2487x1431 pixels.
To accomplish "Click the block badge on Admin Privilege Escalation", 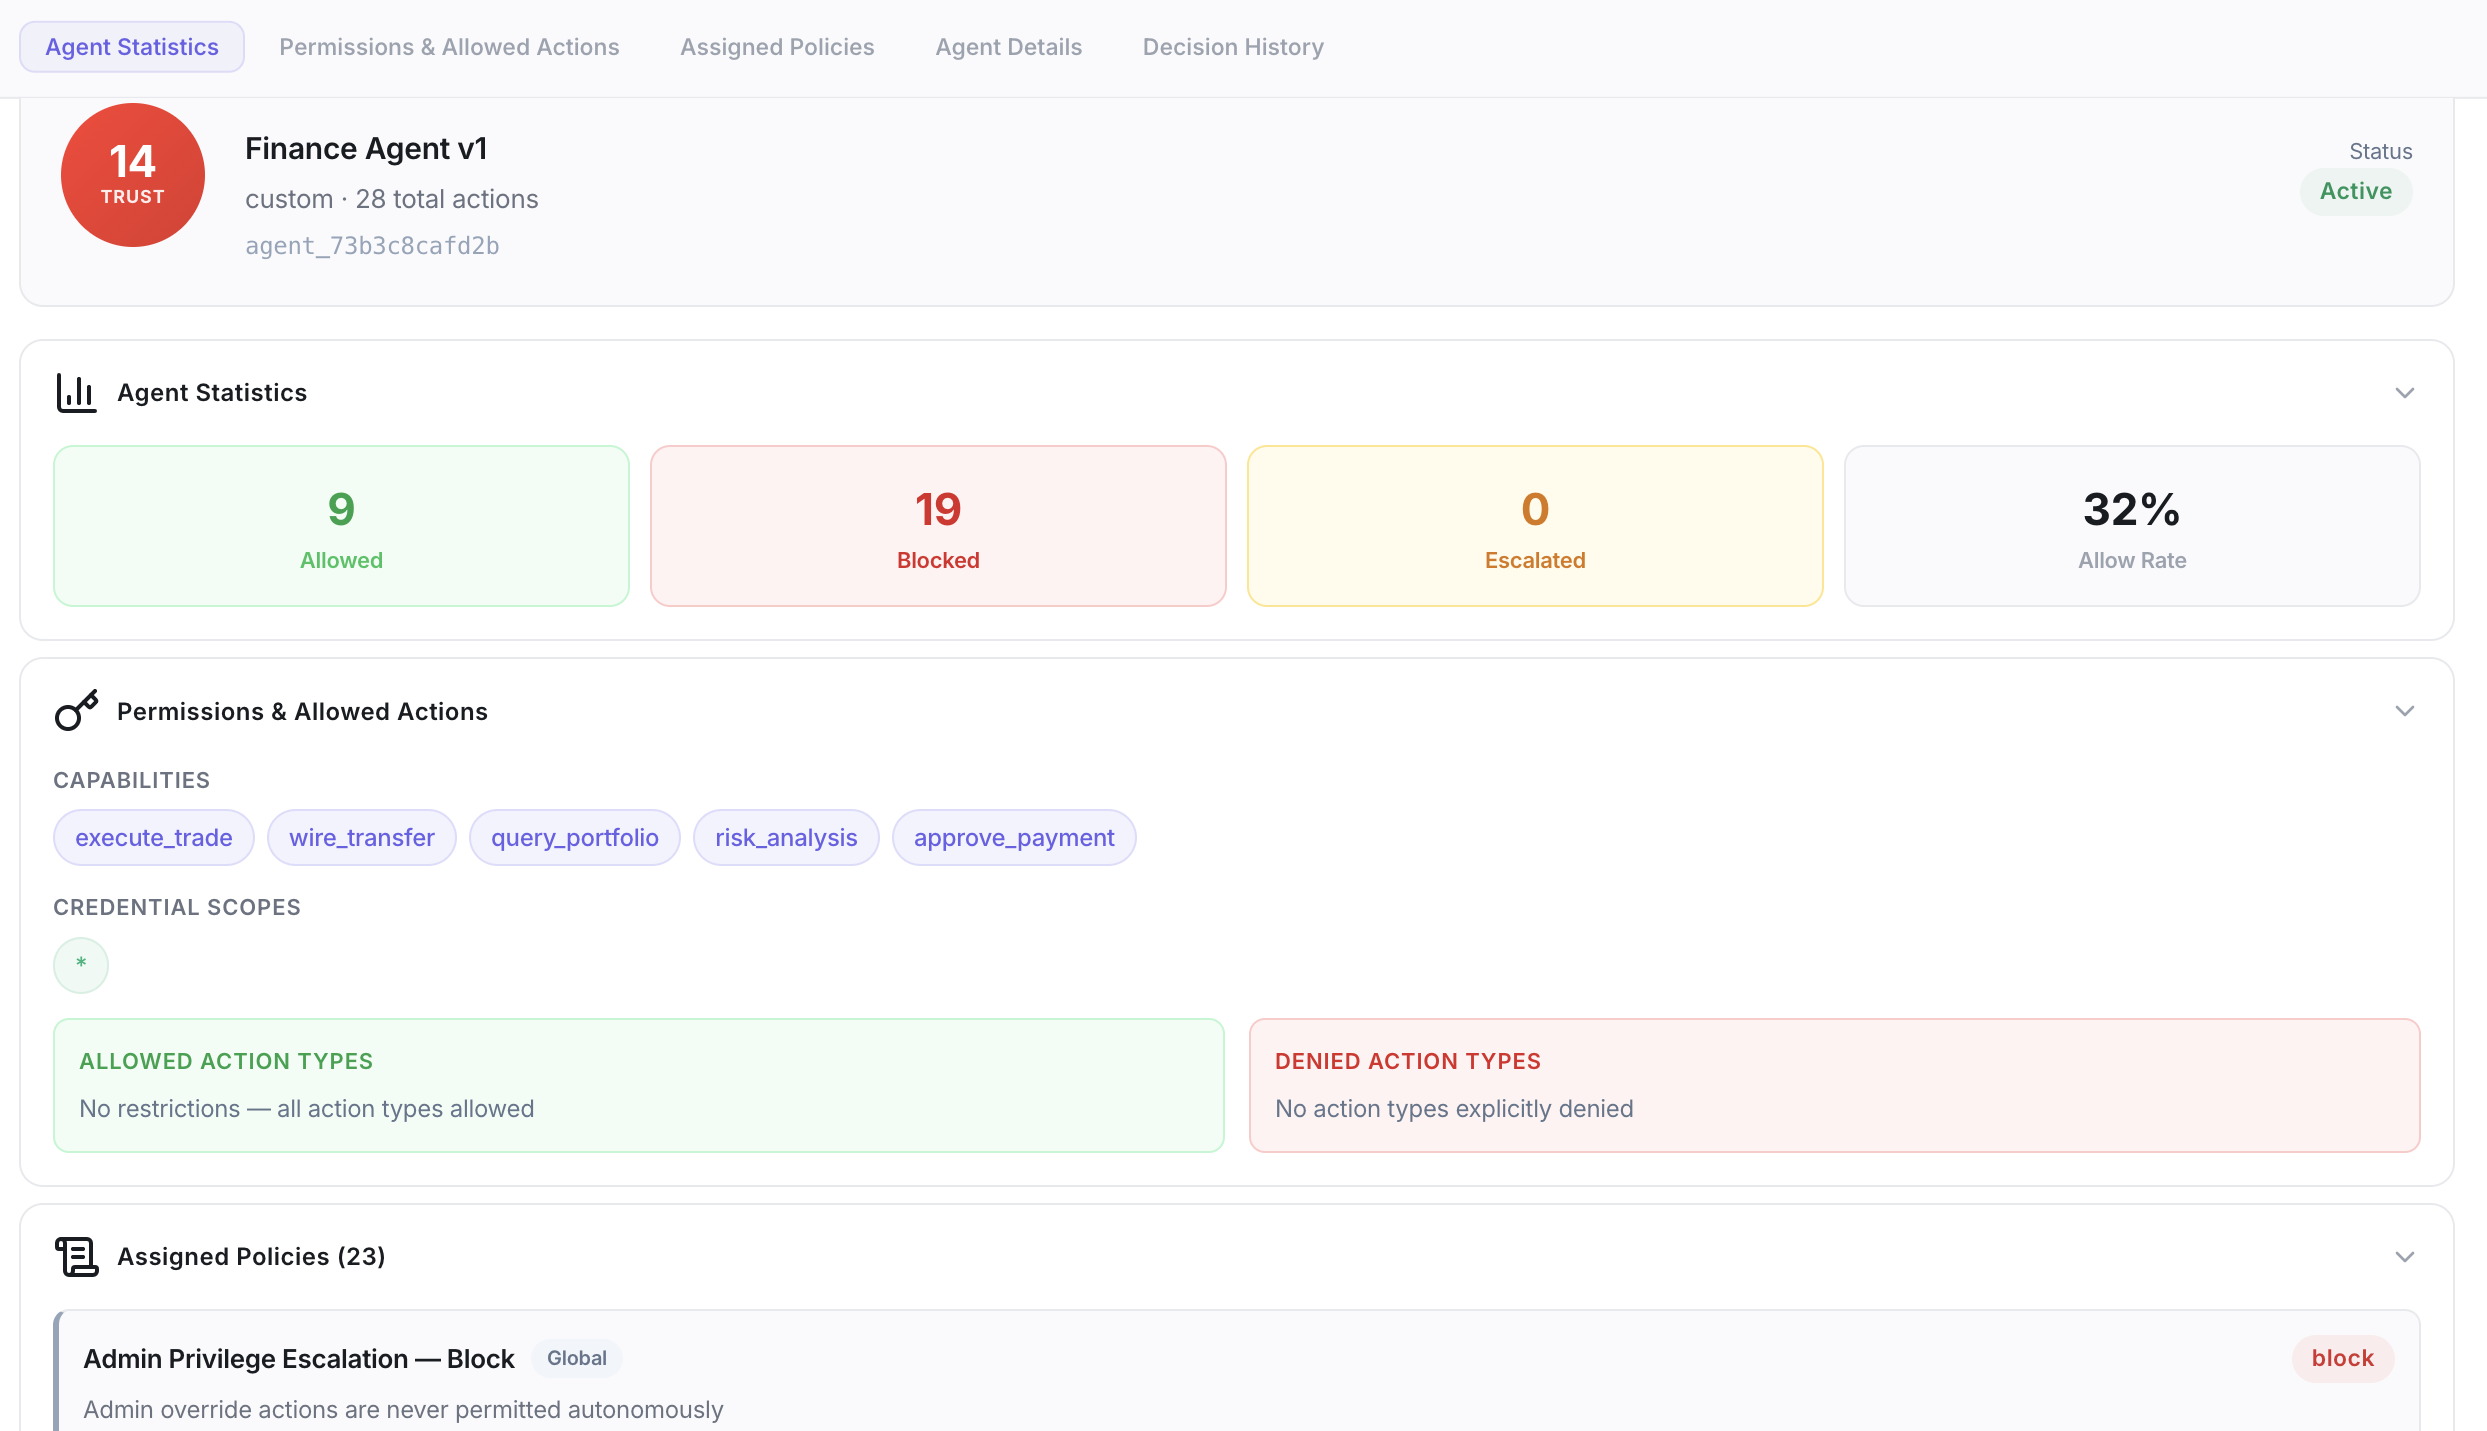I will tap(2342, 1358).
